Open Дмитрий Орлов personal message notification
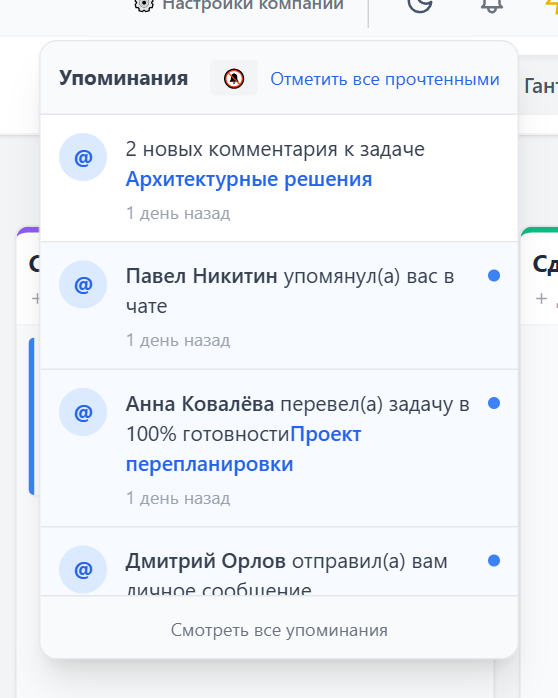 (x=279, y=562)
